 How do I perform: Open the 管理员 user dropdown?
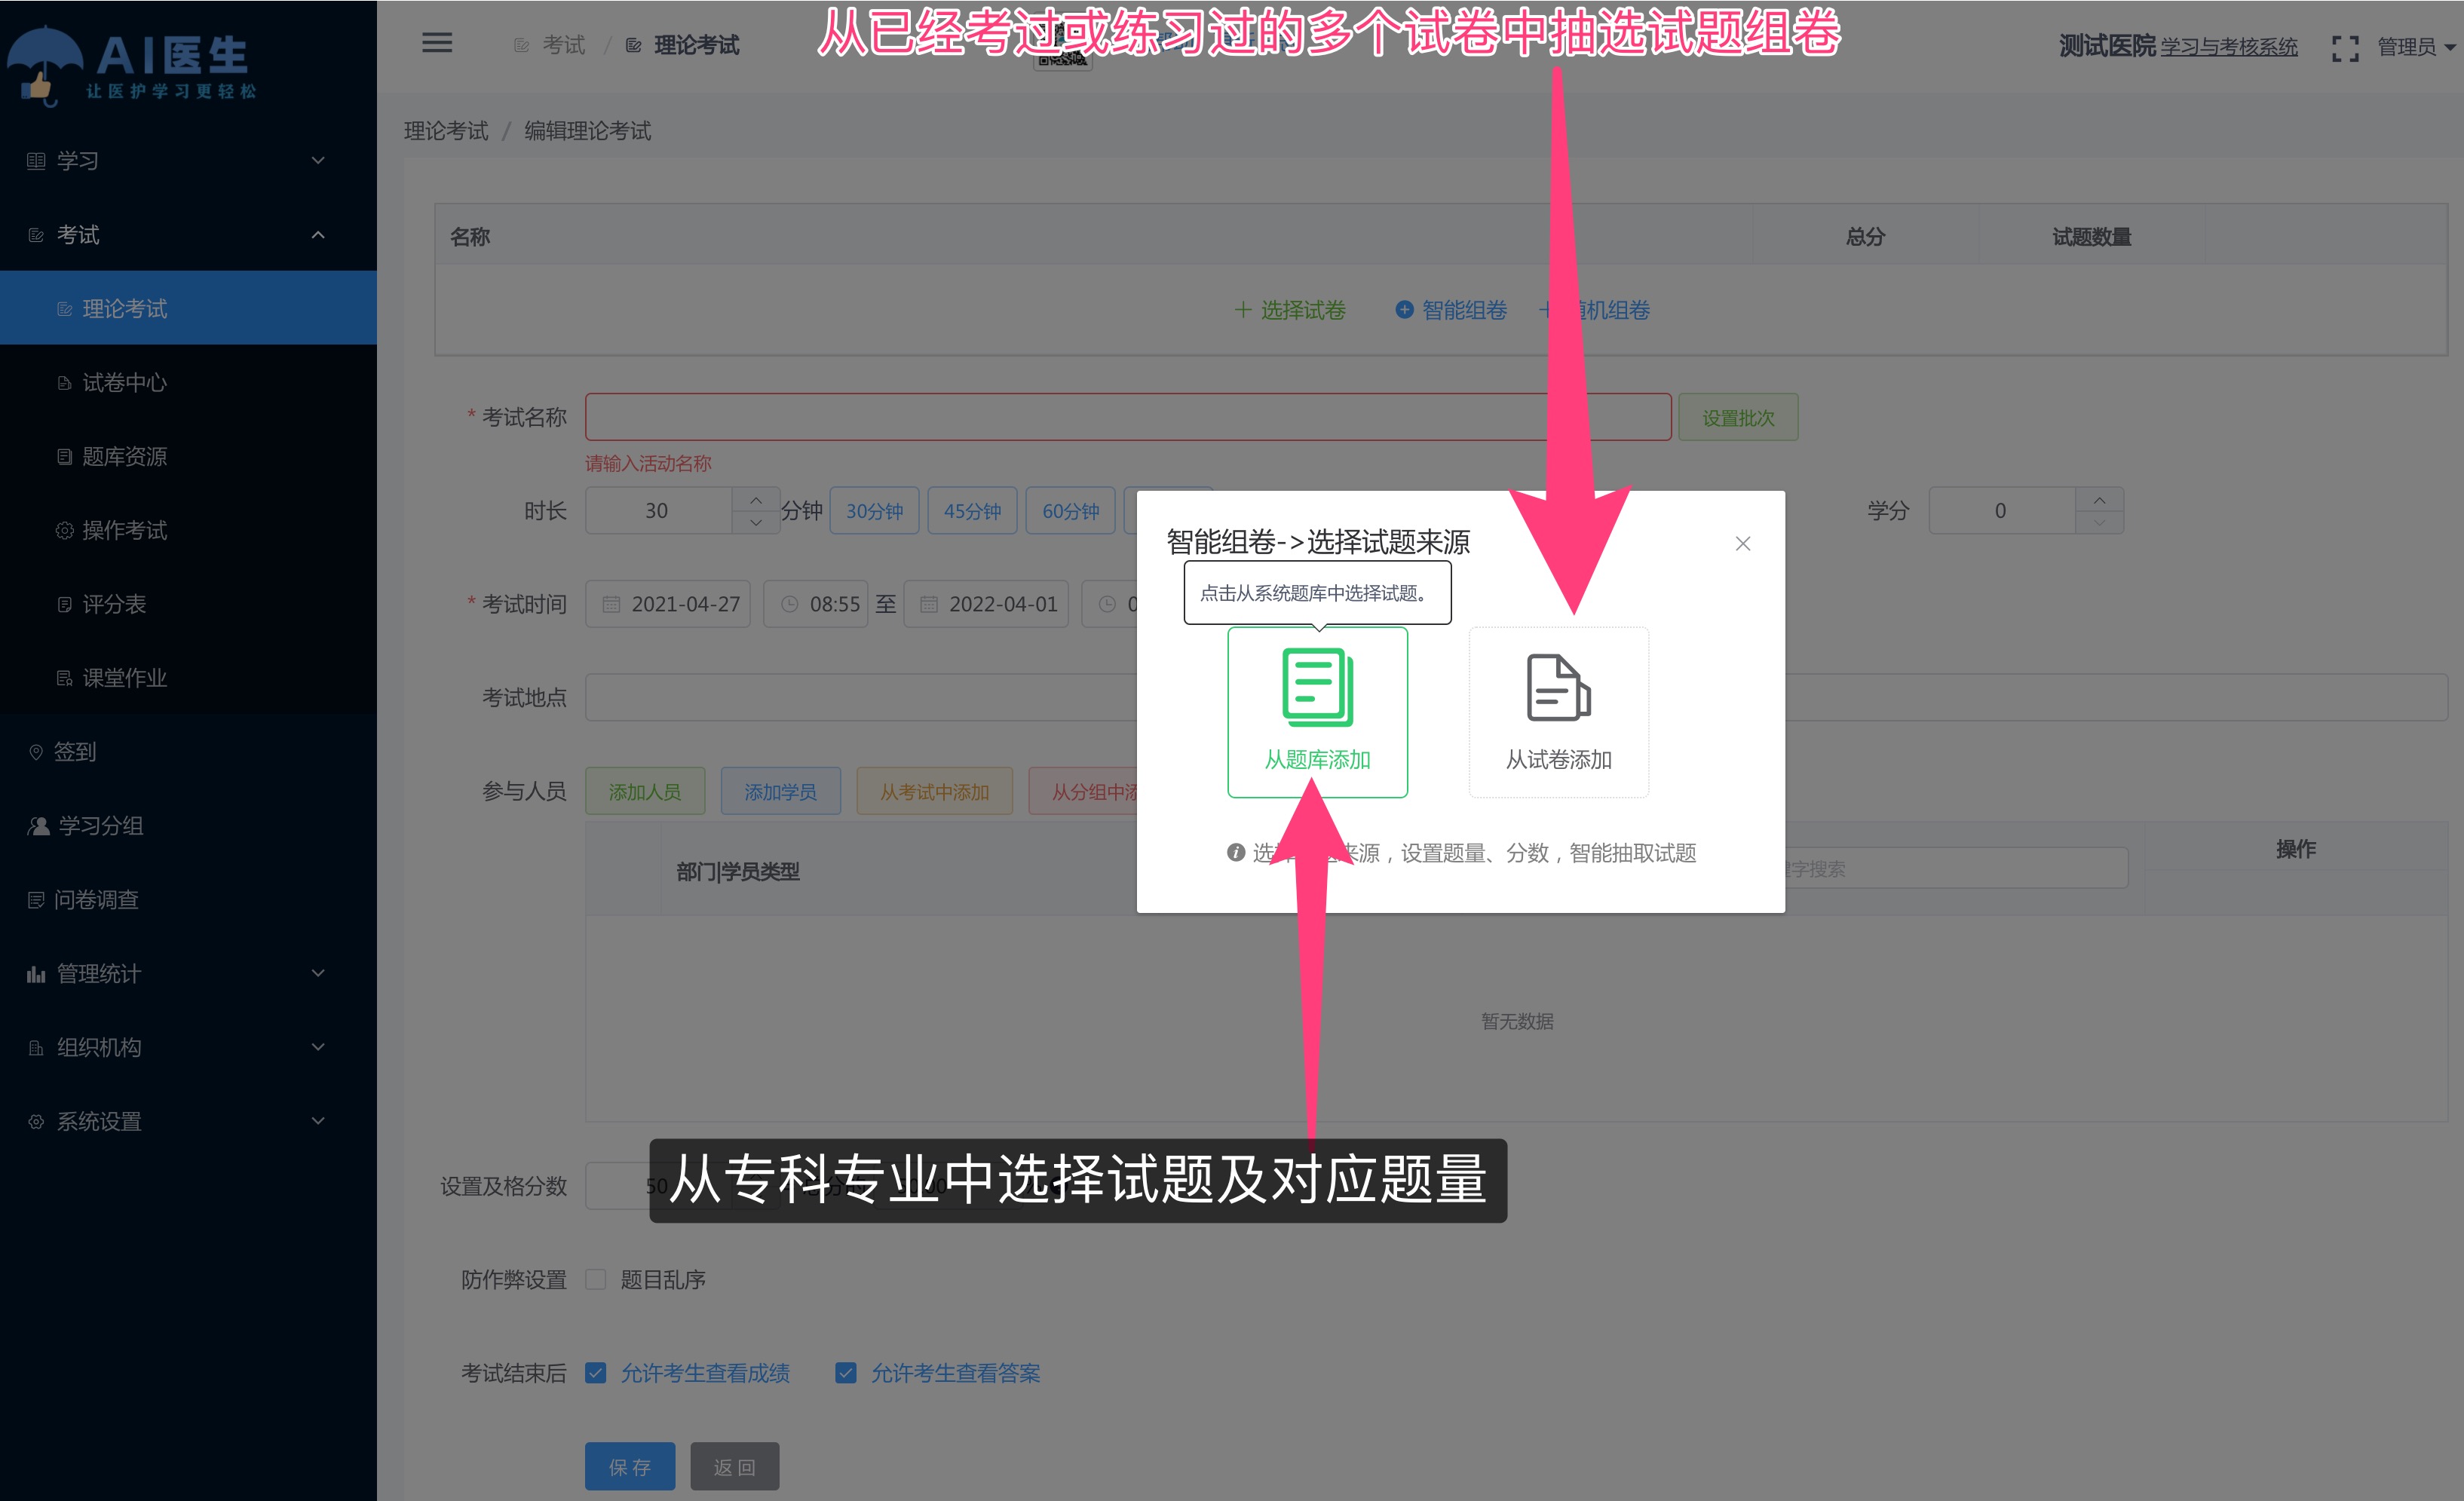pos(2415,47)
